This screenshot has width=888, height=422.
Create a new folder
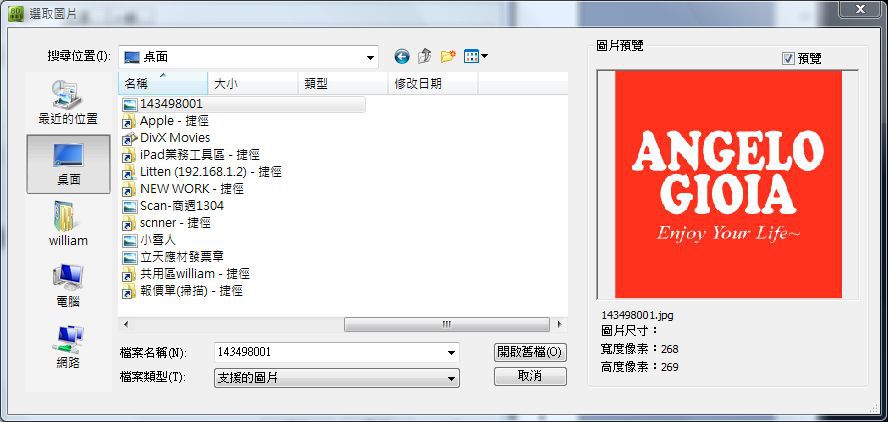[448, 56]
